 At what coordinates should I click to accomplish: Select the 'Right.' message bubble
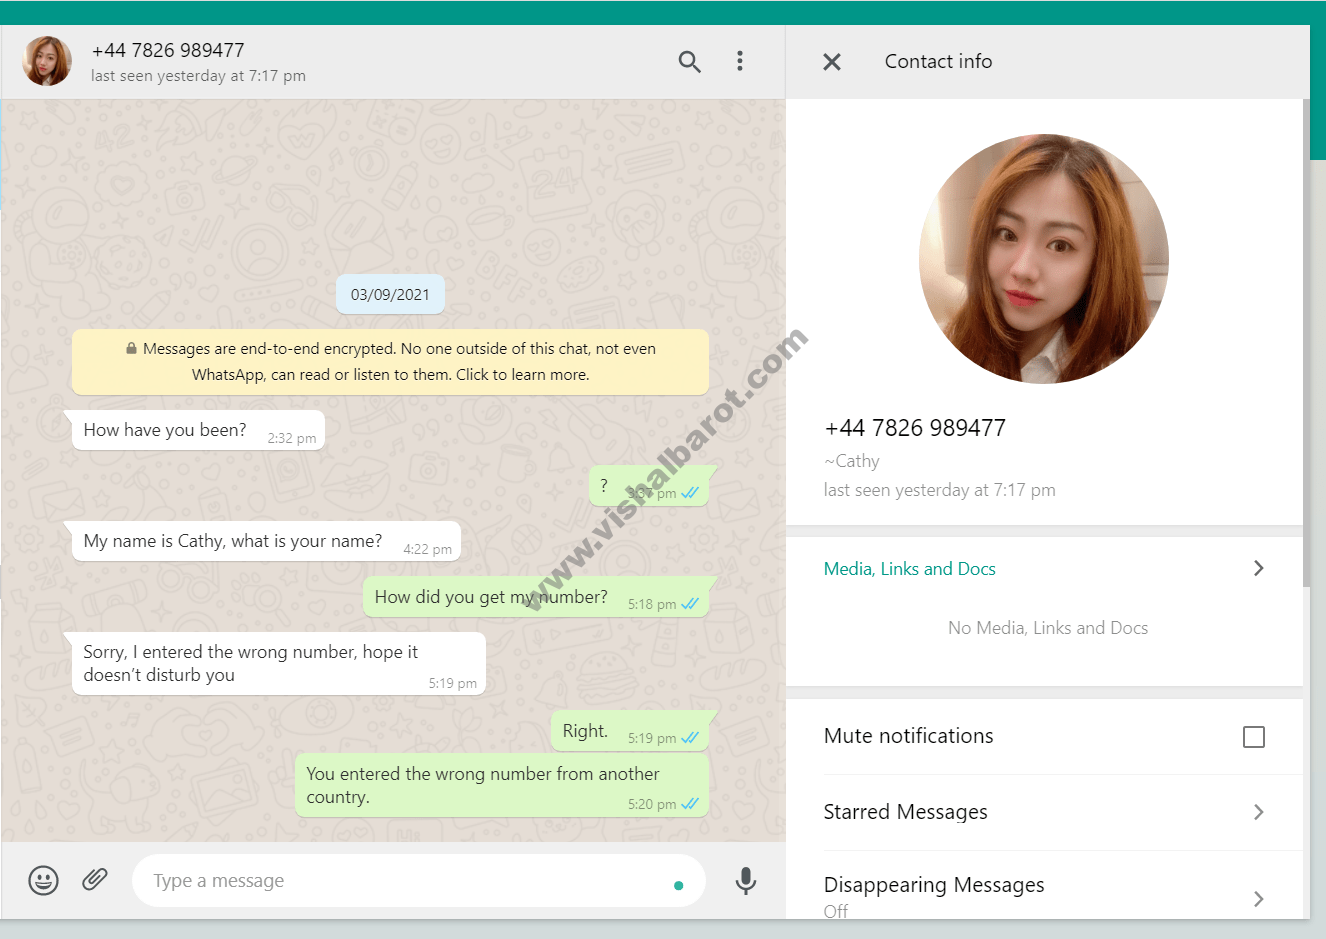(x=634, y=731)
